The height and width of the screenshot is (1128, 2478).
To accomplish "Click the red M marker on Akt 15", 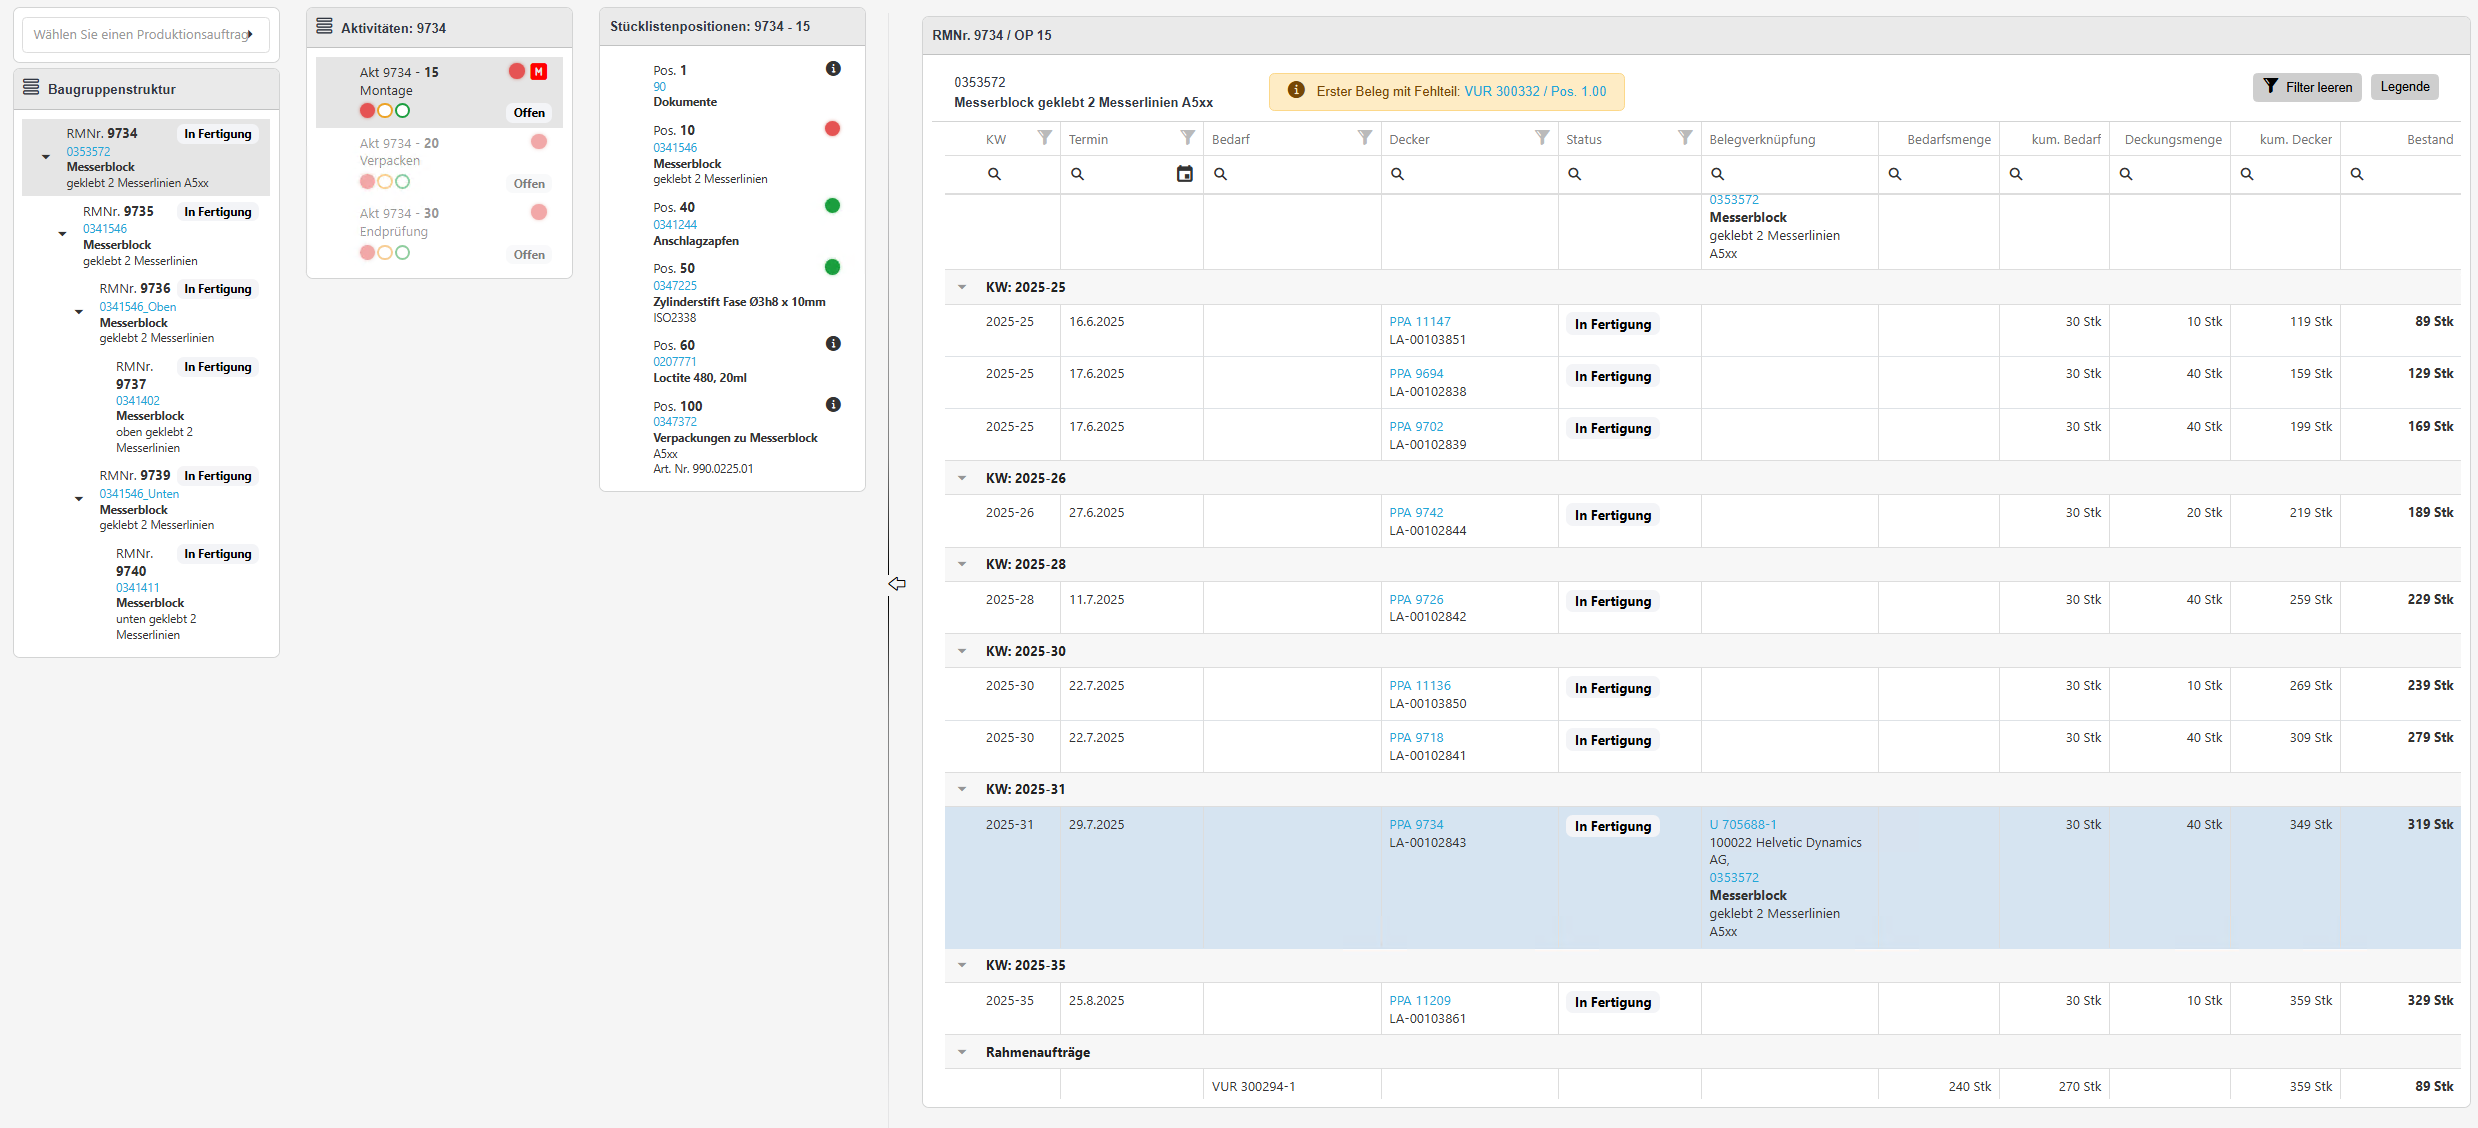I will (539, 72).
